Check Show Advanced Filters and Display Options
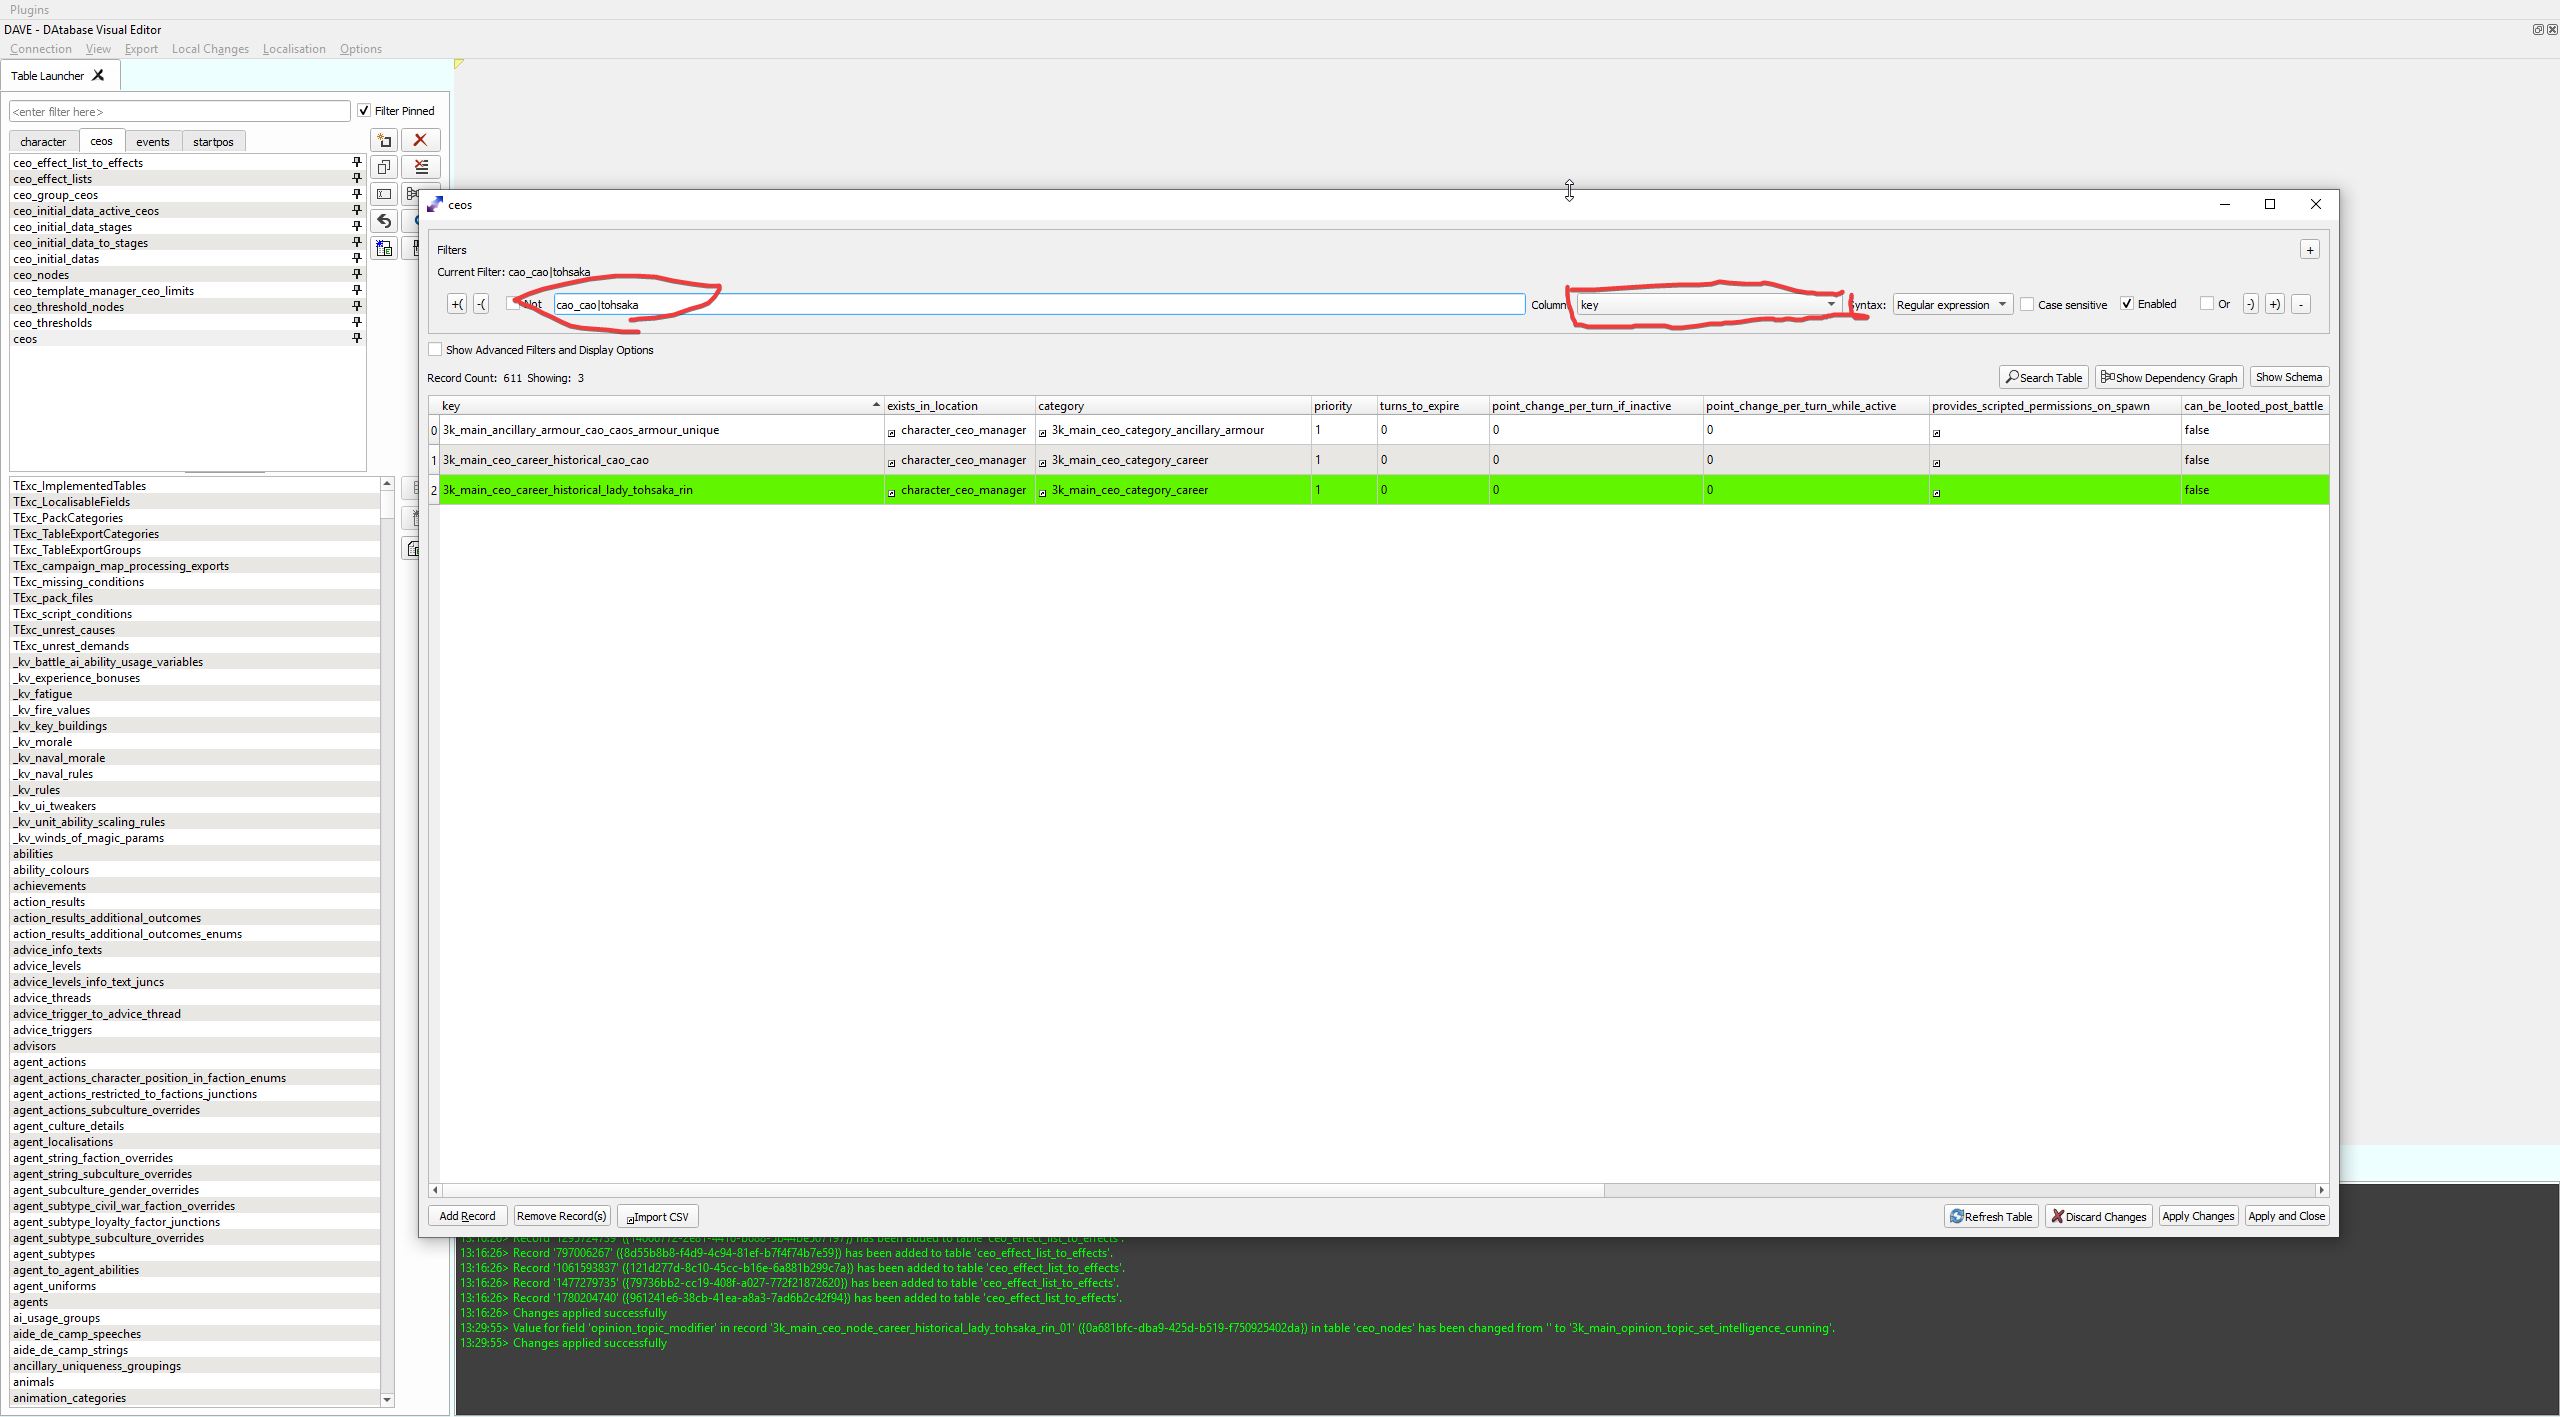Screen dimensions: 2560x1417 tap(435, 350)
